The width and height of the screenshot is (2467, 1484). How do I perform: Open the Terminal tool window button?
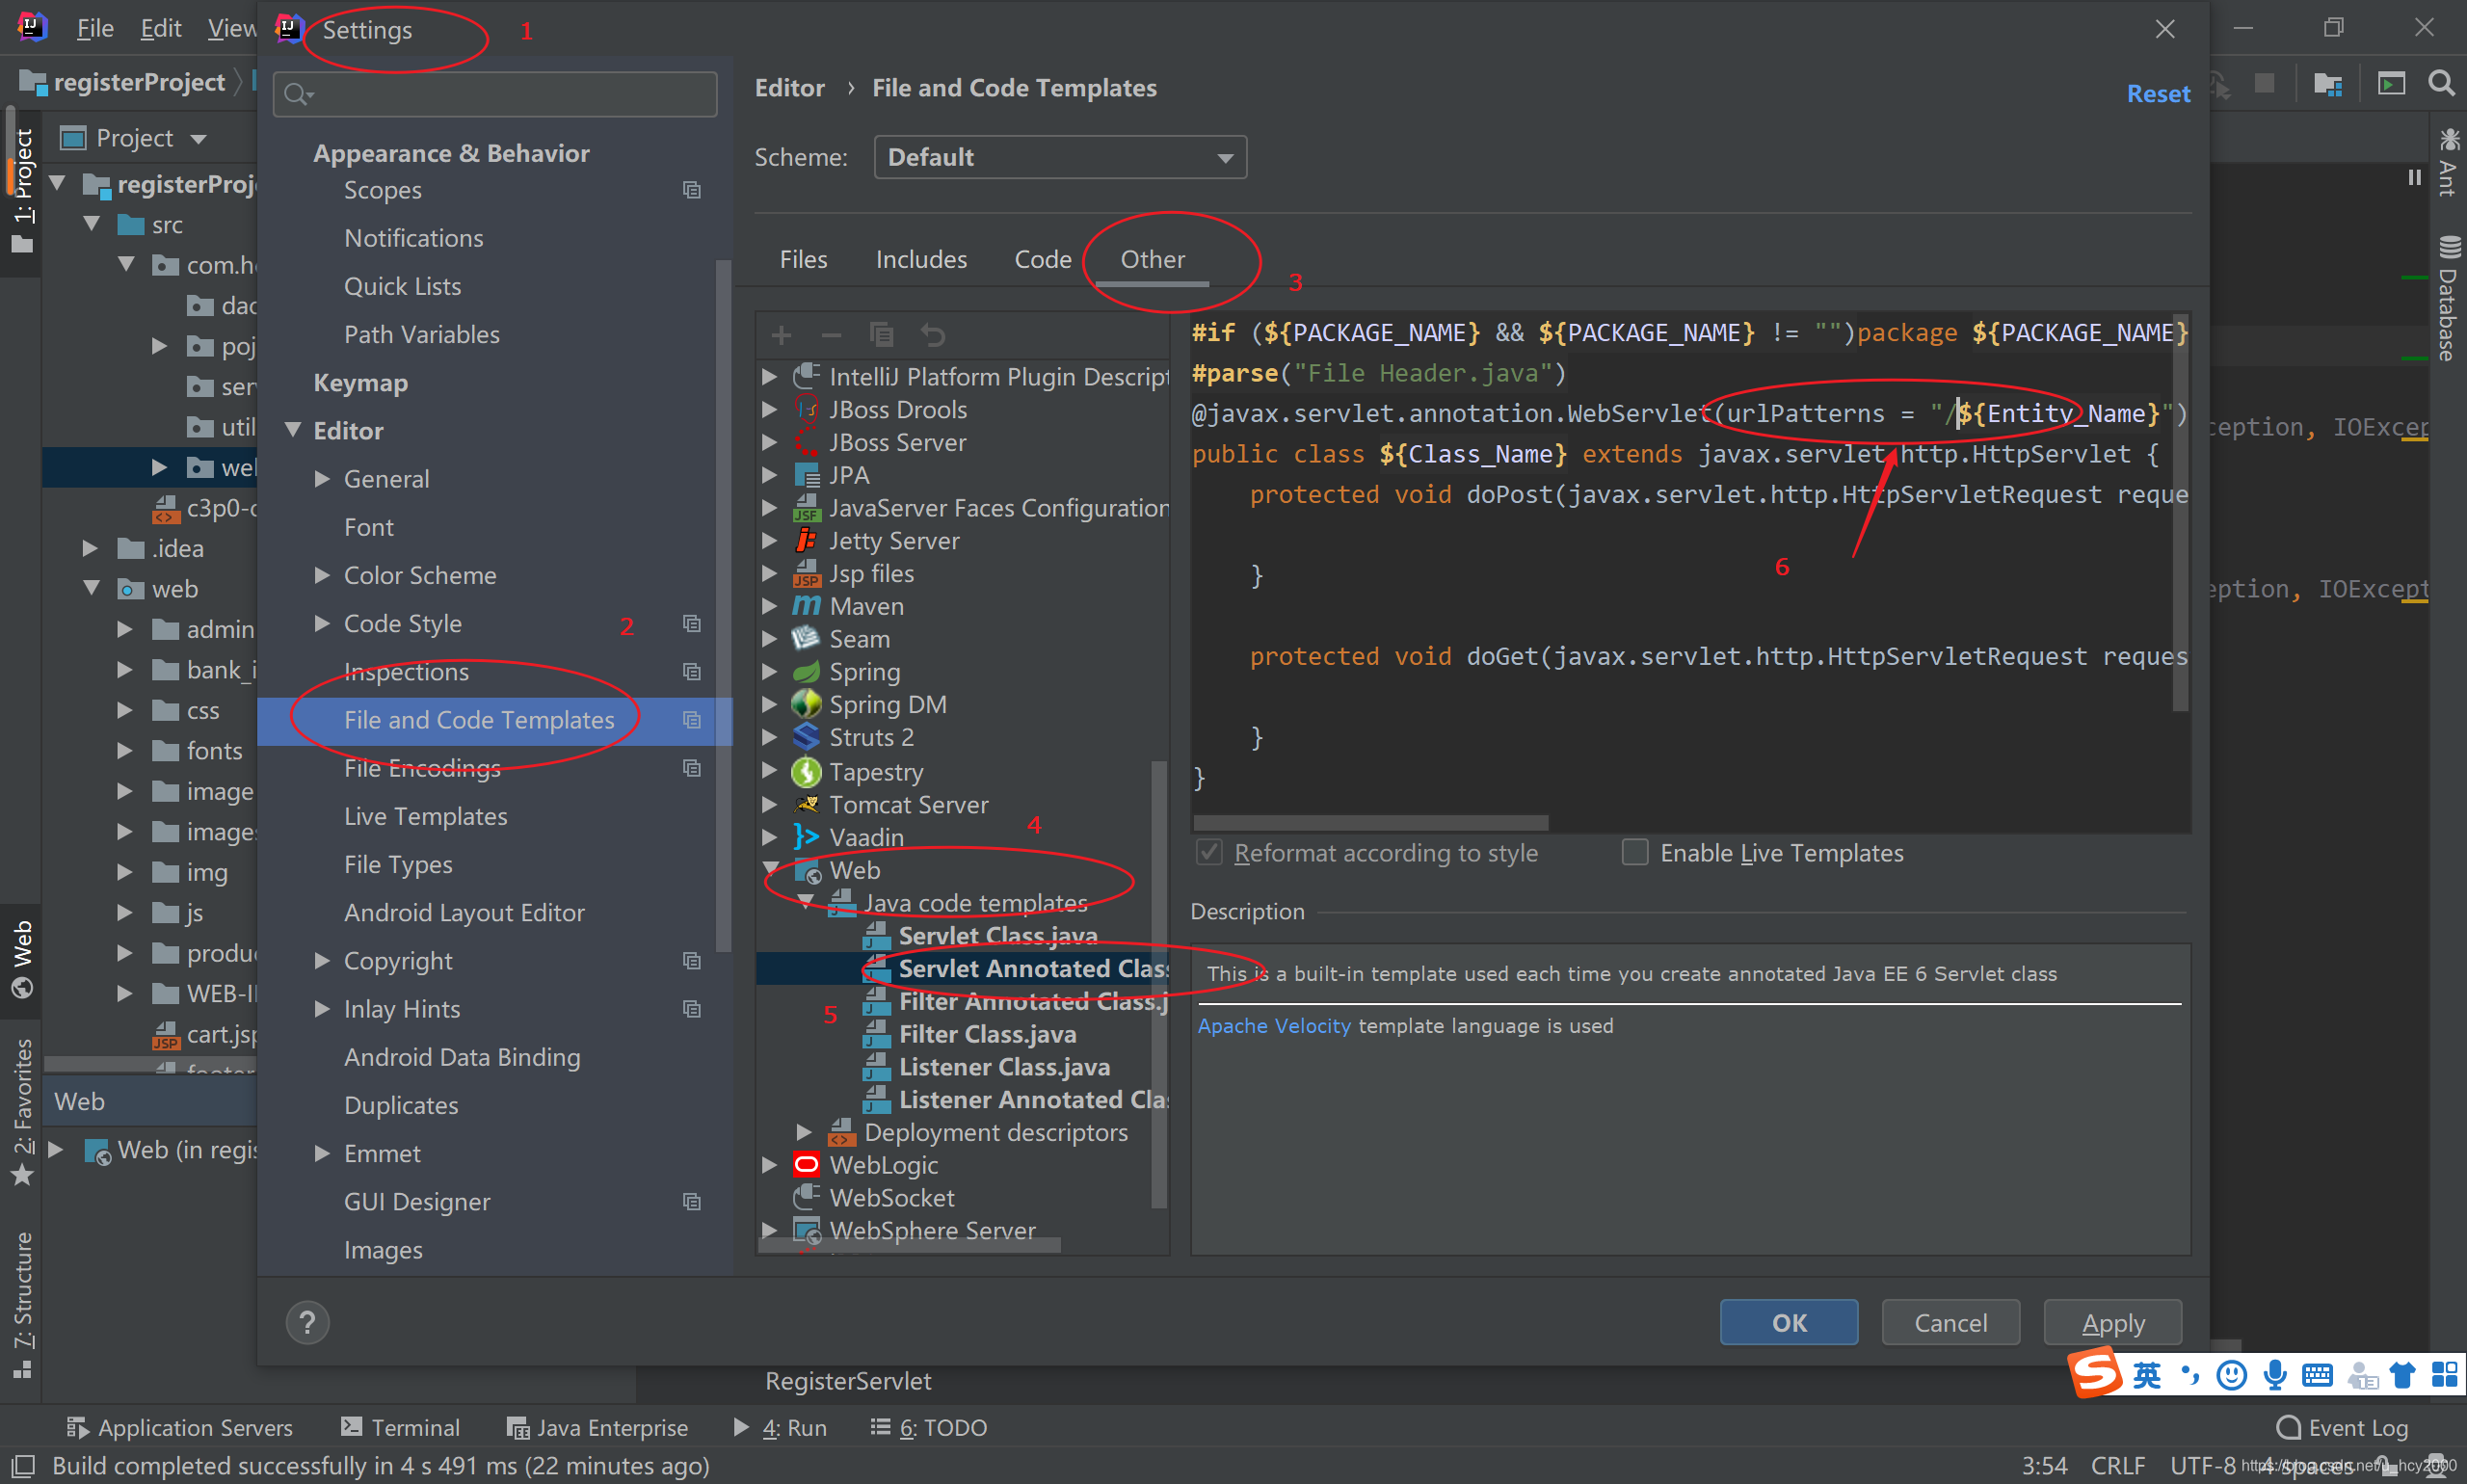[x=400, y=1427]
